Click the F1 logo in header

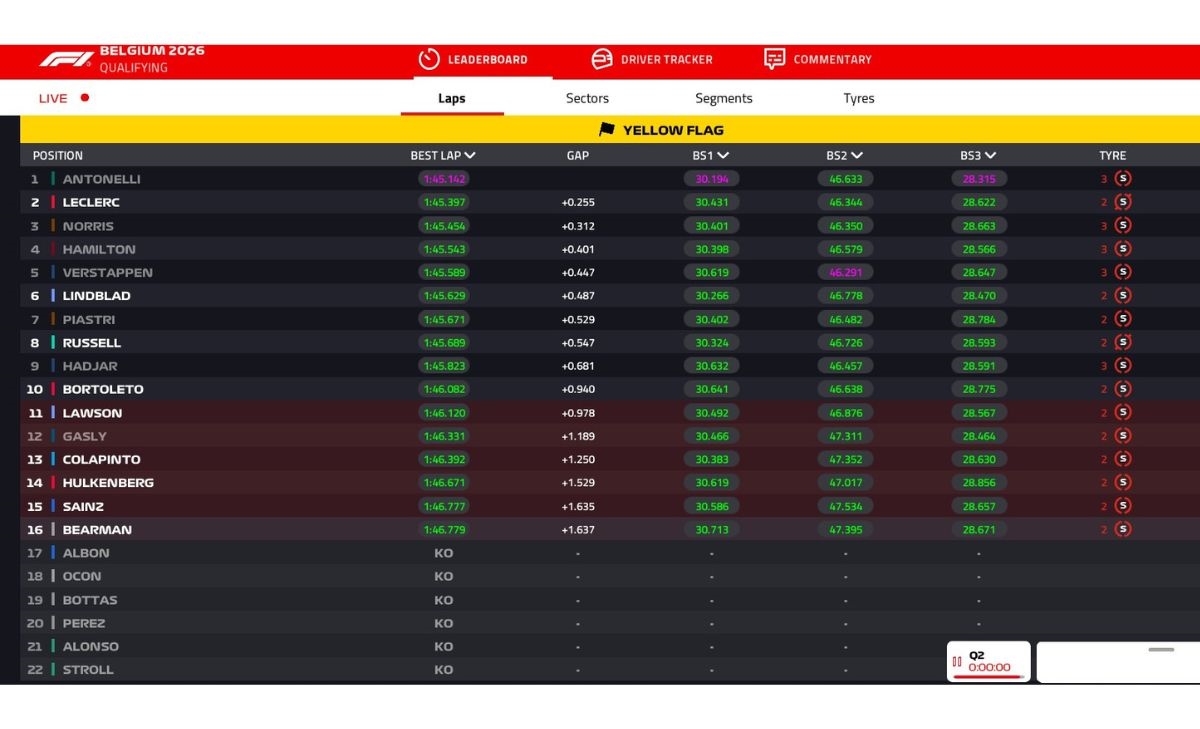66,59
